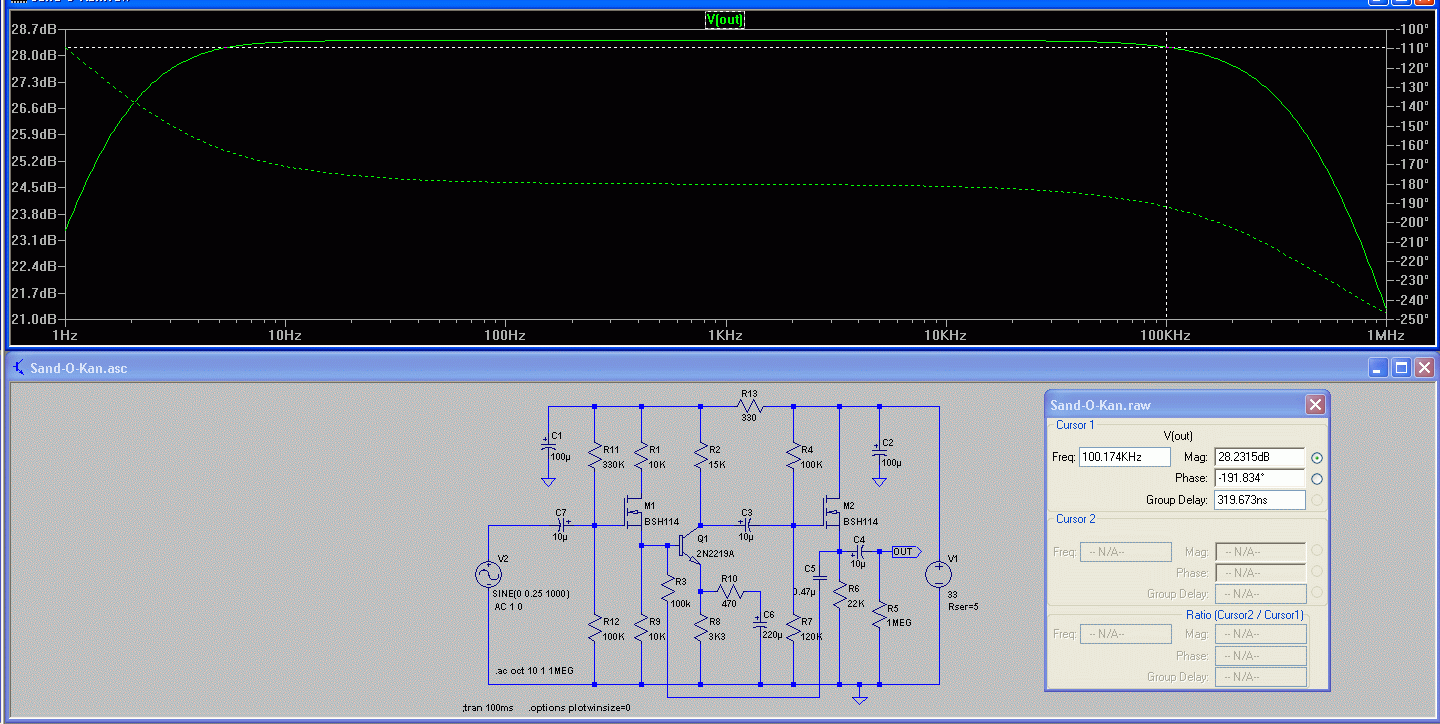Click the Cursor 1 Phase value field
The height and width of the screenshot is (724, 1440).
point(1260,478)
